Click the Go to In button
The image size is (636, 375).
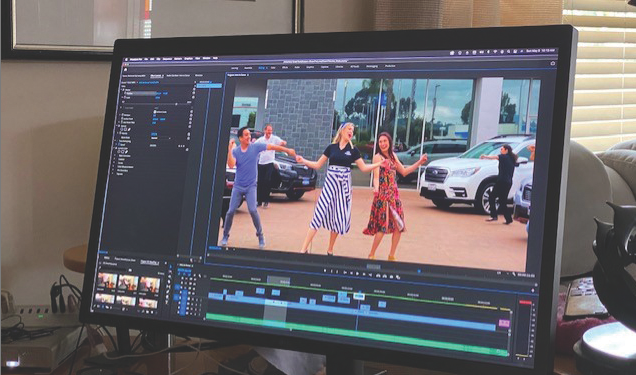pos(345,272)
